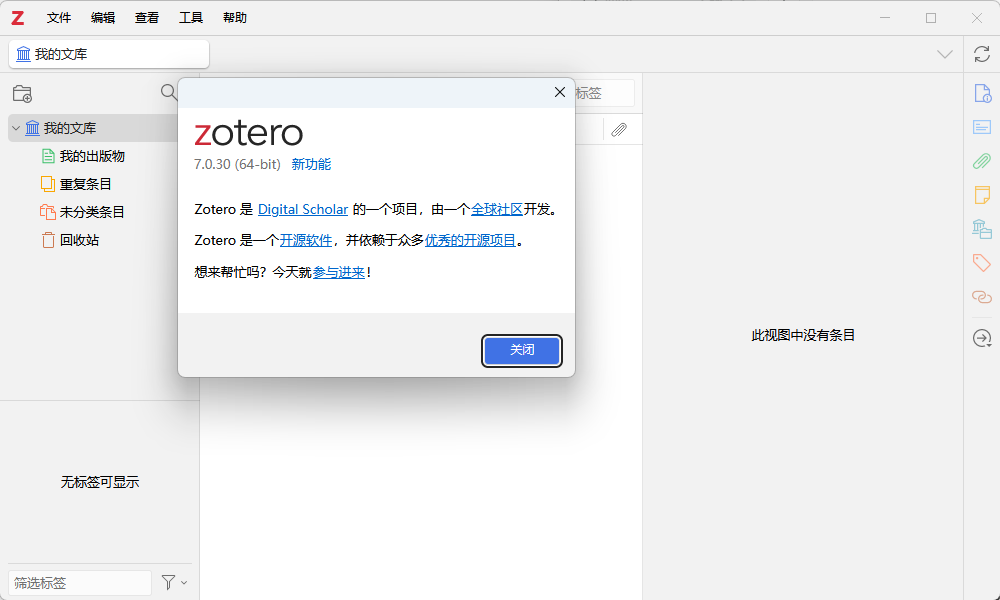Open the 帮助 menu
Viewport: 1000px width, 600px height.
click(x=234, y=17)
